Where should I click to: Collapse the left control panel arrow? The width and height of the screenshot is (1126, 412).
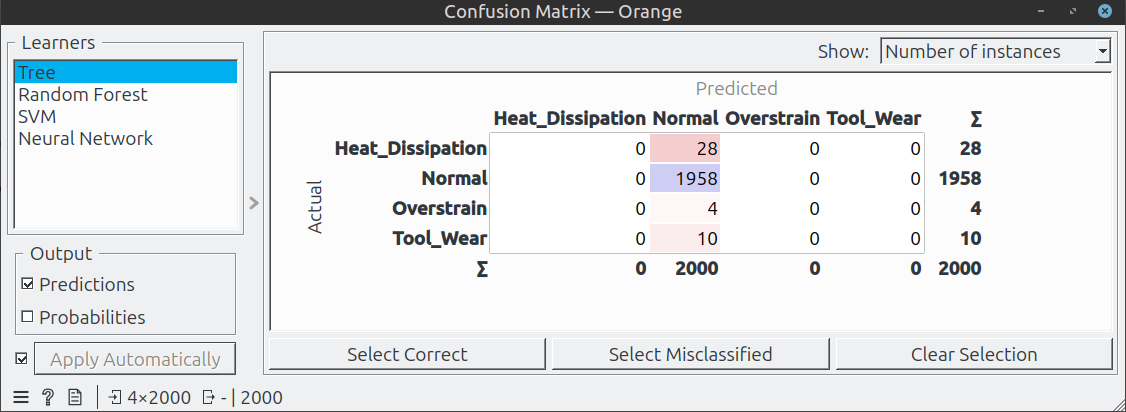[253, 203]
